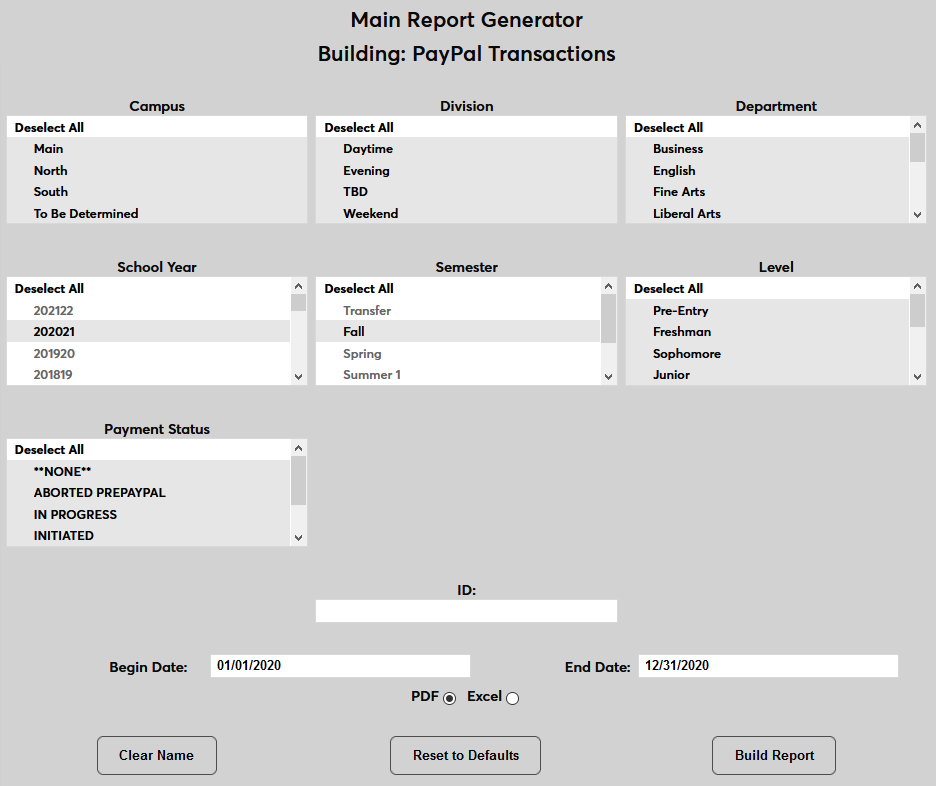Select school year 201819
This screenshot has width=936, height=786.
click(149, 374)
